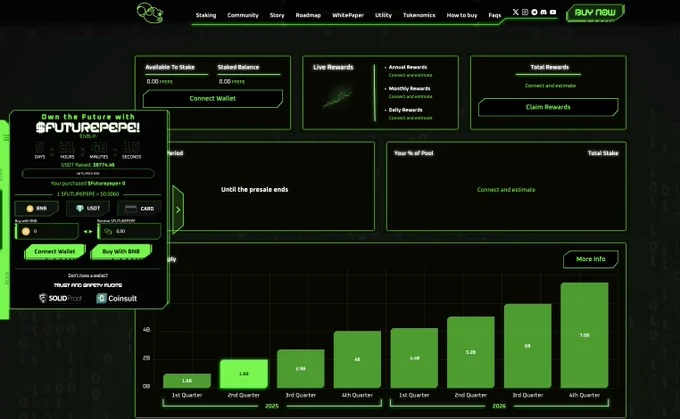Screen dimensions: 680x419
Task: Click Connect and estimate under Annual Rewards
Action: [410, 75]
